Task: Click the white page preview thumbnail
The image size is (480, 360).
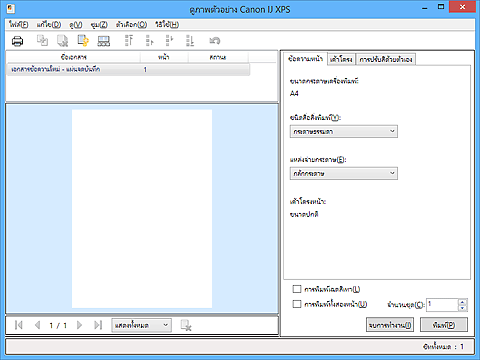Action: 142,209
